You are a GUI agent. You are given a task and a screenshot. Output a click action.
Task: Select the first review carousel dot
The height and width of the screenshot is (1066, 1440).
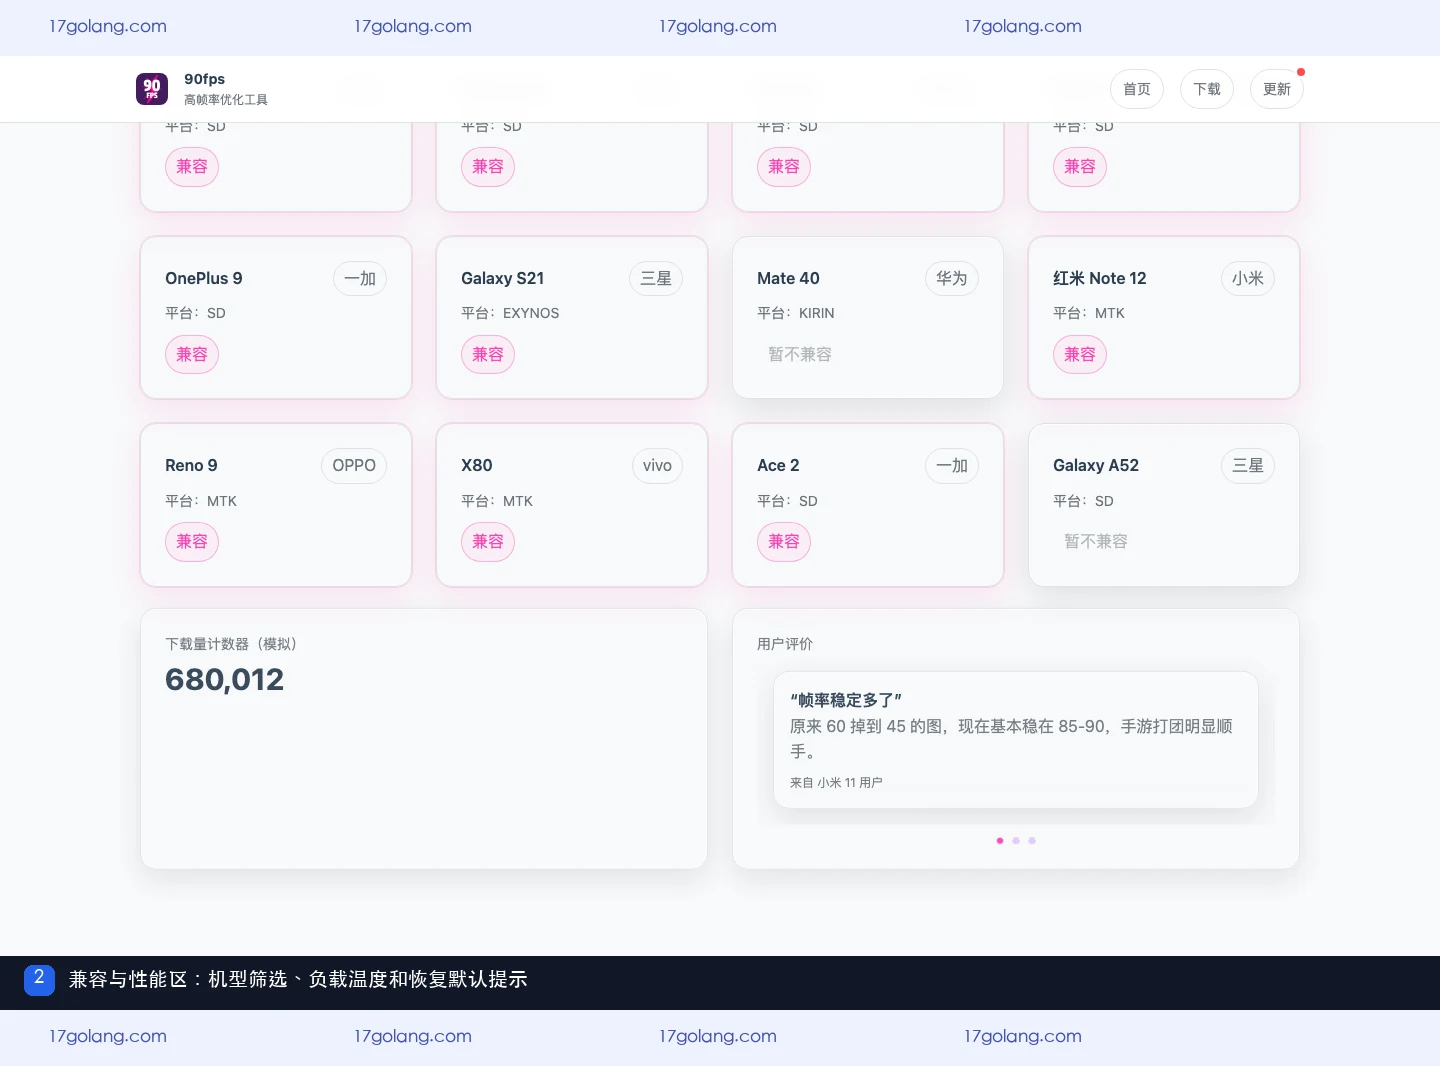coord(1000,841)
